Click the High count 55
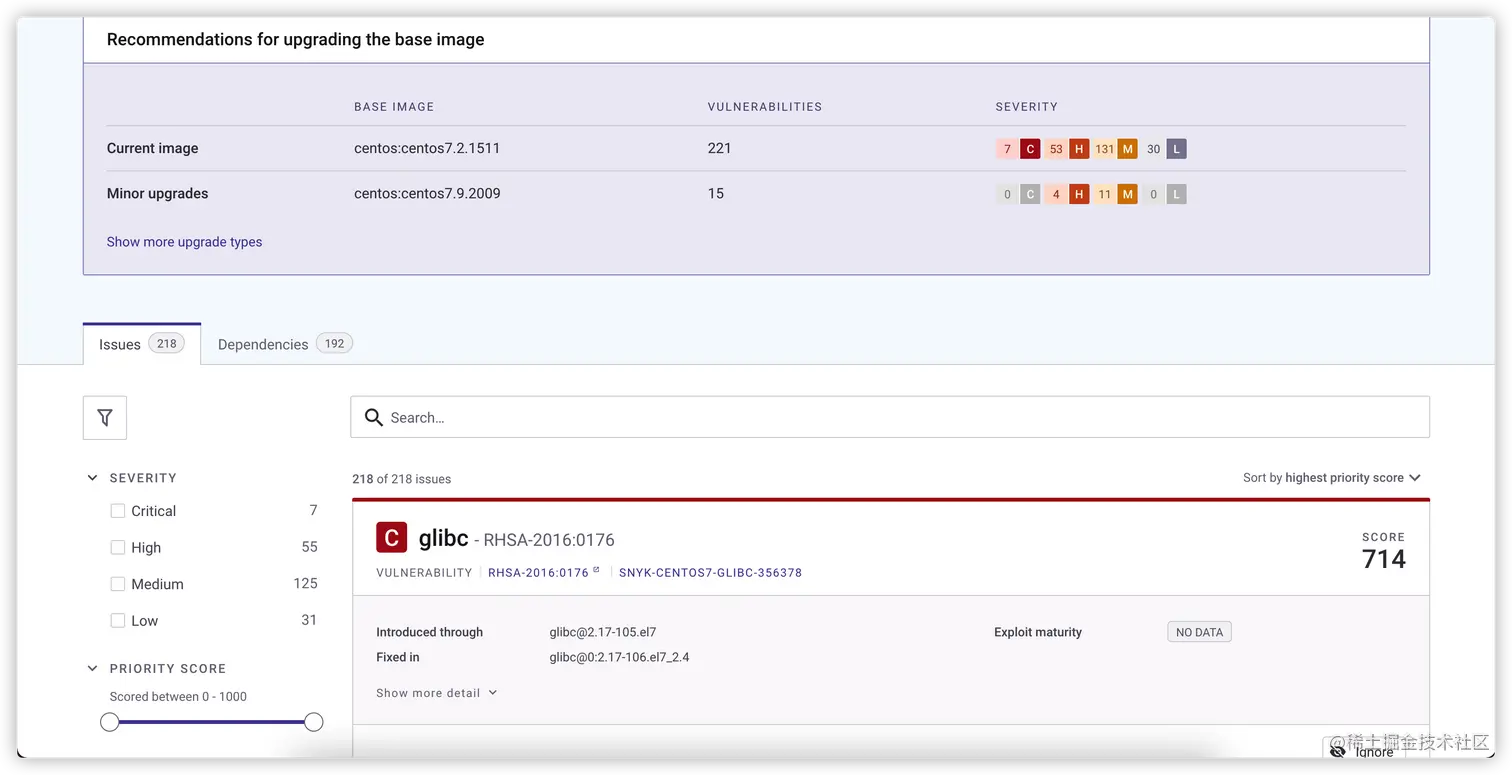This screenshot has width=1512, height=775. coord(310,547)
